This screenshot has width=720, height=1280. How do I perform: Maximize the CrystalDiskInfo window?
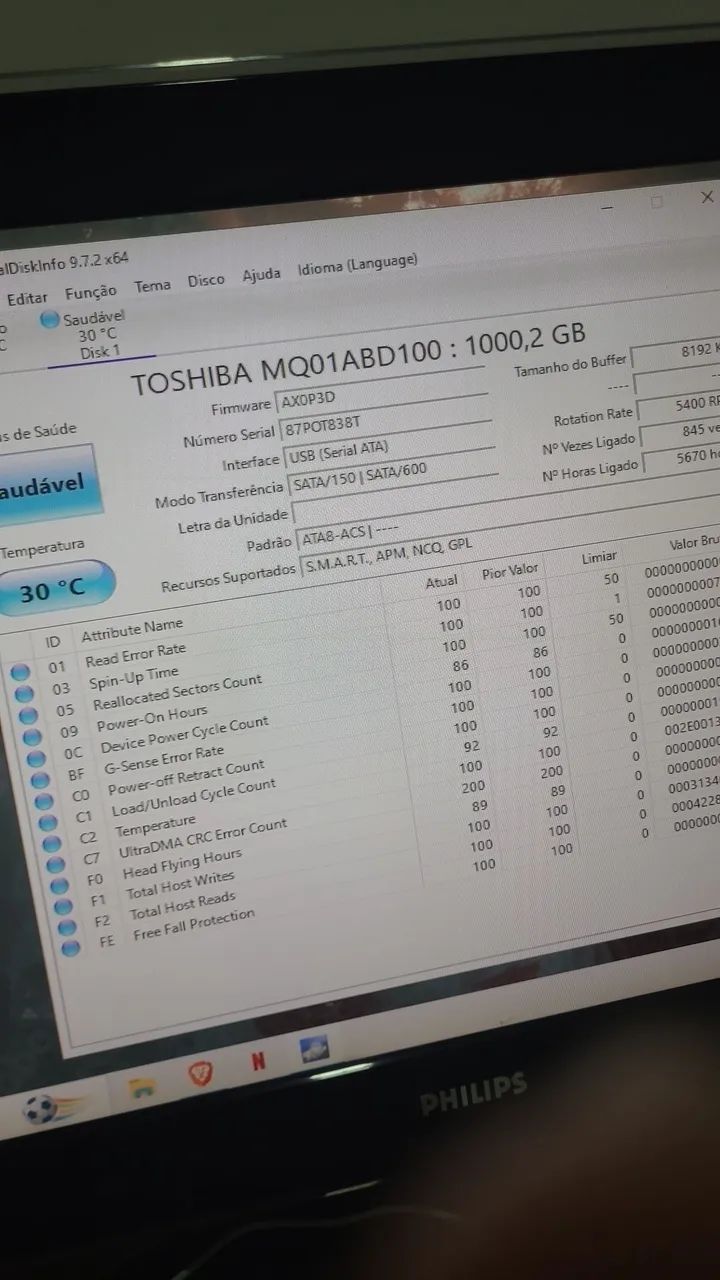[x=657, y=201]
